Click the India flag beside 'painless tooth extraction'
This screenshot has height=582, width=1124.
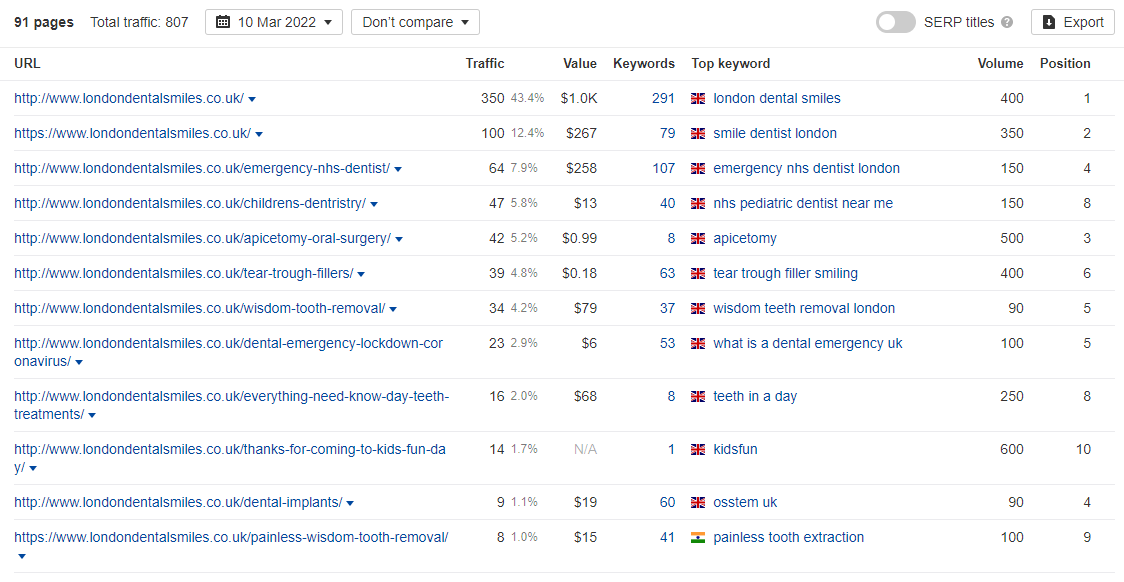pos(698,538)
